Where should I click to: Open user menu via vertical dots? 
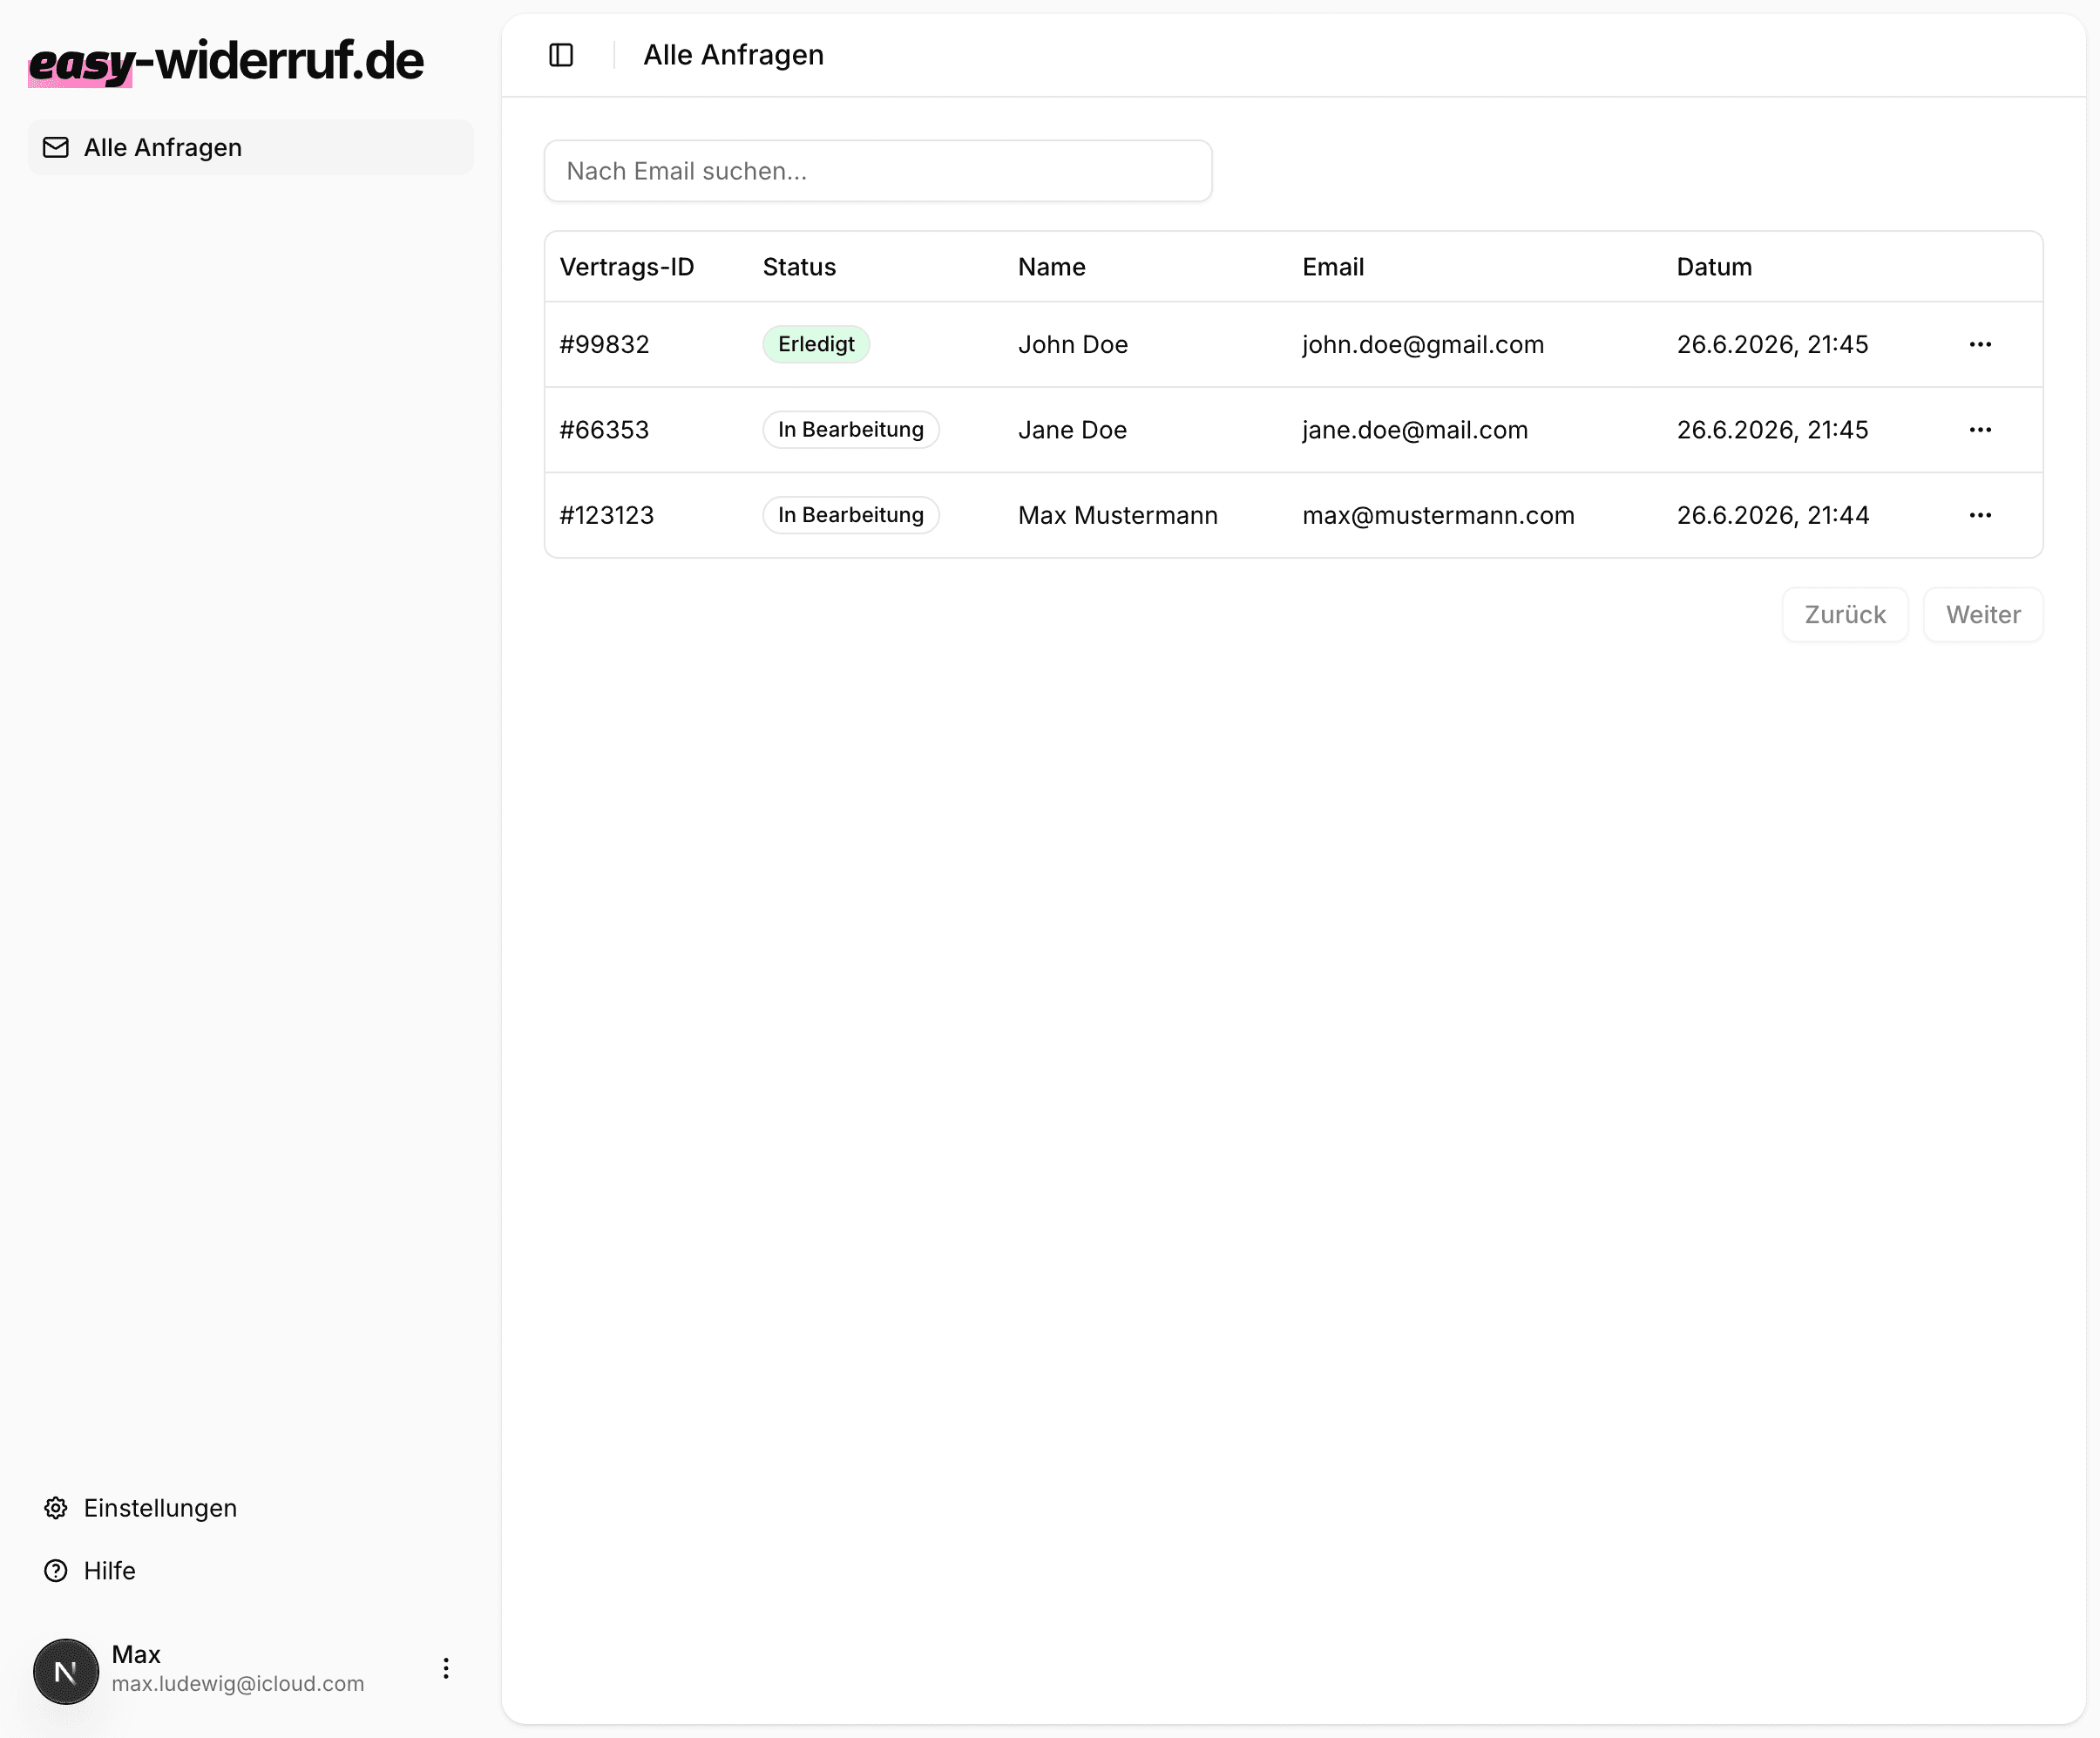click(446, 1668)
